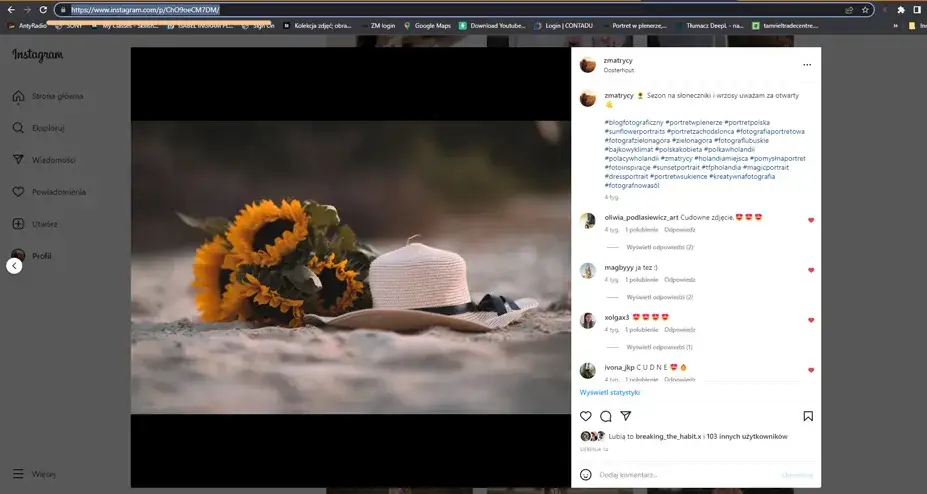The width and height of the screenshot is (927, 494).
Task: View 103 innych użytkowników likes list
Action: [x=747, y=437]
